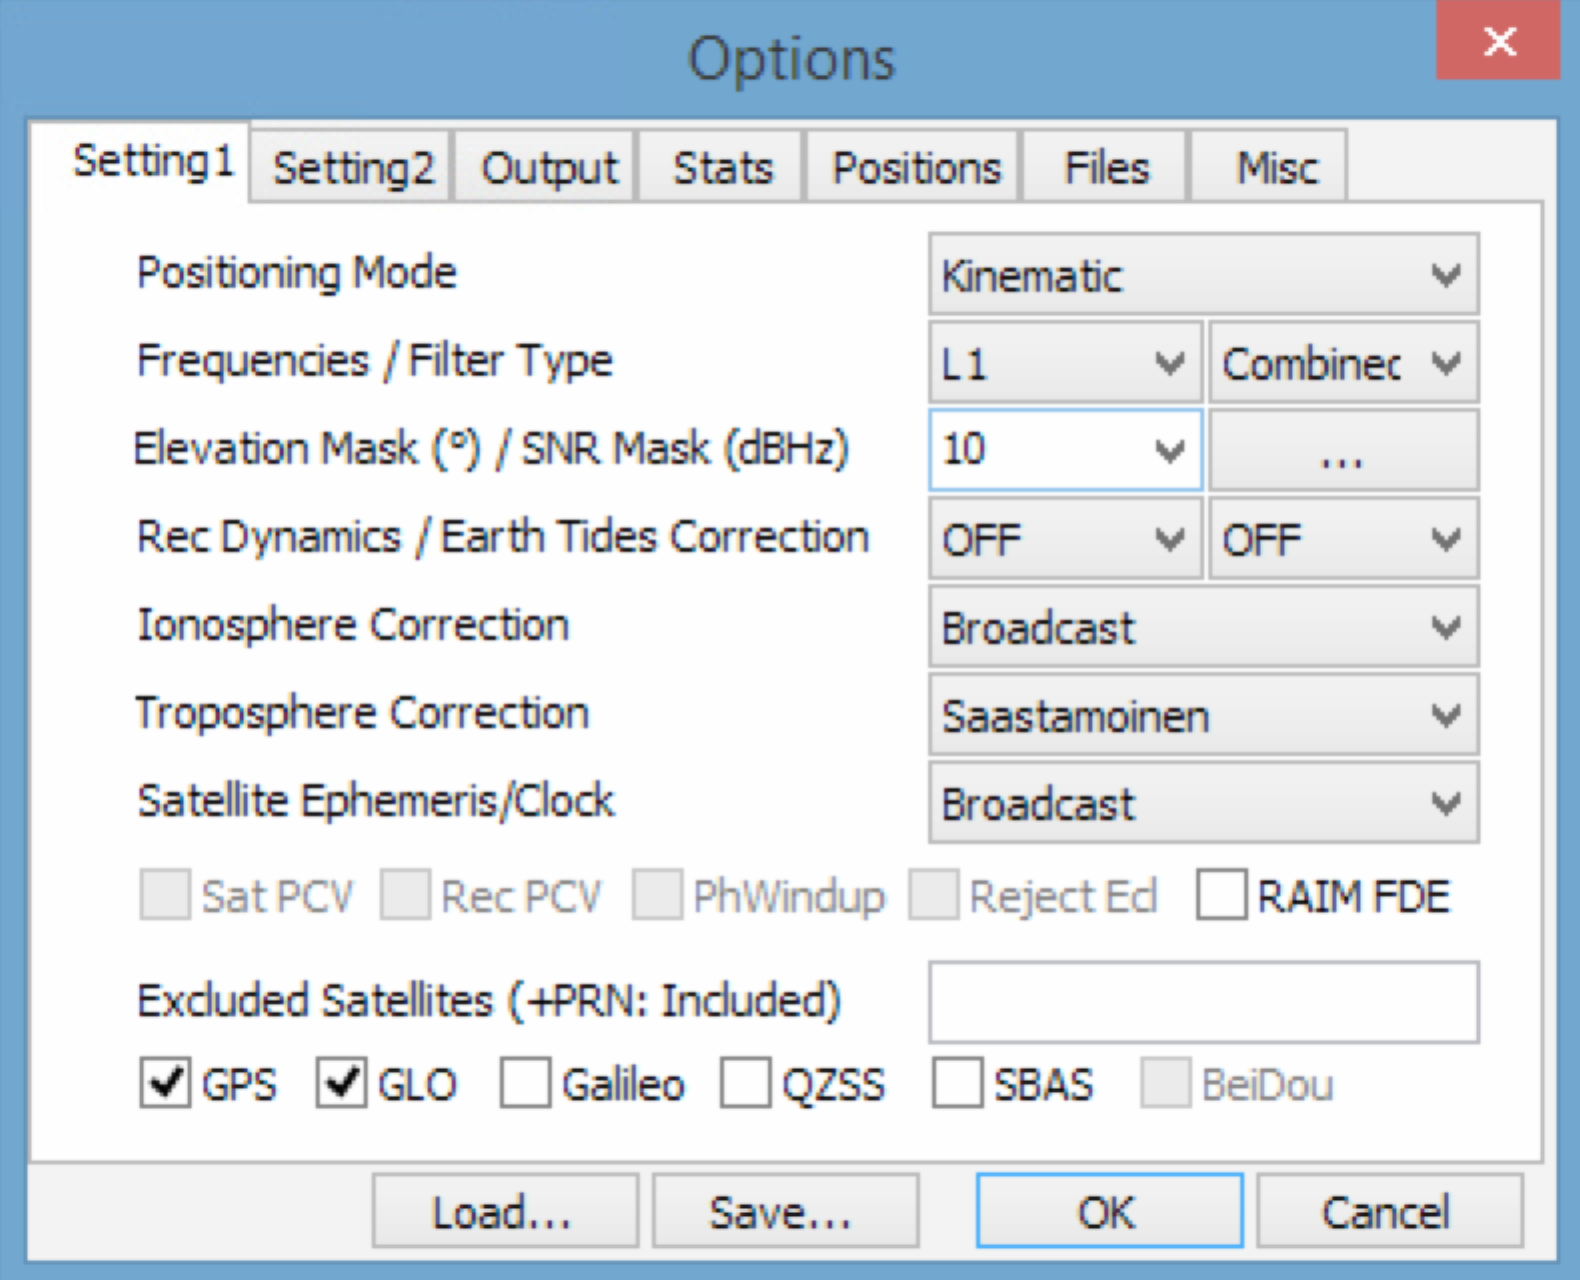Open the Combined filter type dropdown
The width and height of the screenshot is (1580, 1280).
coord(1344,363)
